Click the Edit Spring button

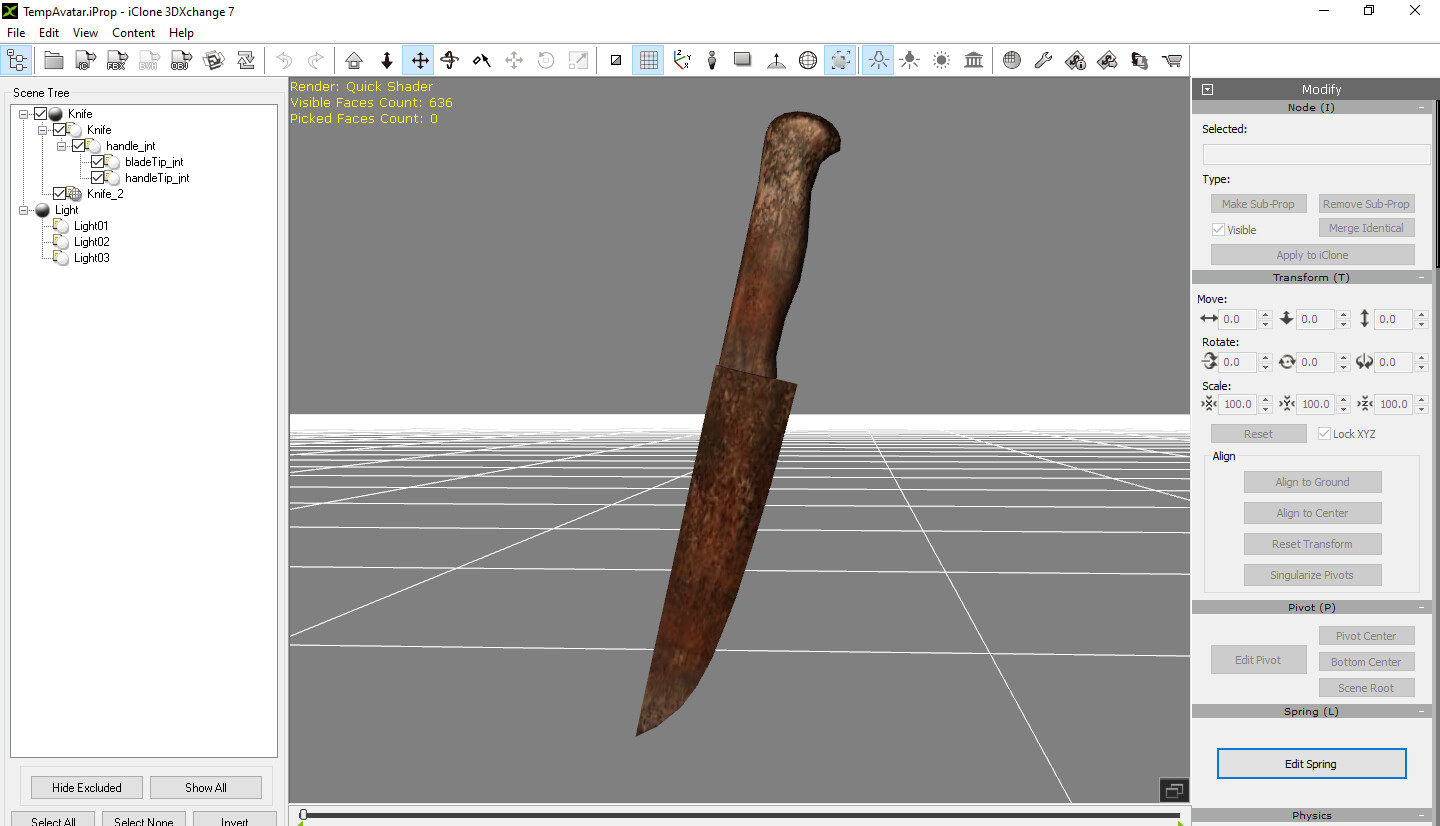tap(1311, 763)
